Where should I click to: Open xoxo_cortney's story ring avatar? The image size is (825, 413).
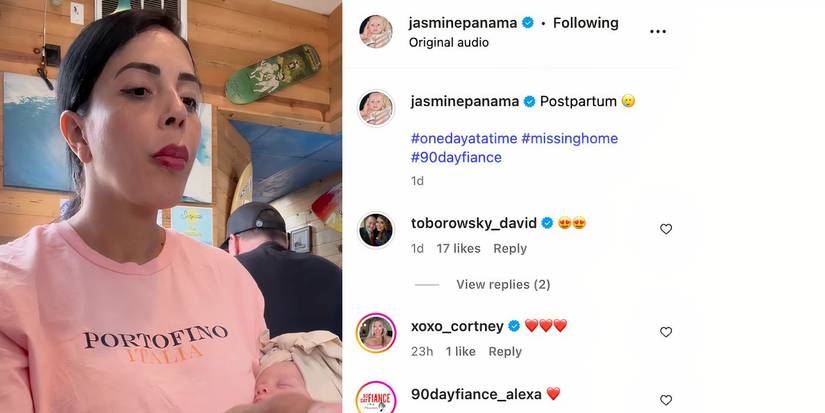[376, 333]
